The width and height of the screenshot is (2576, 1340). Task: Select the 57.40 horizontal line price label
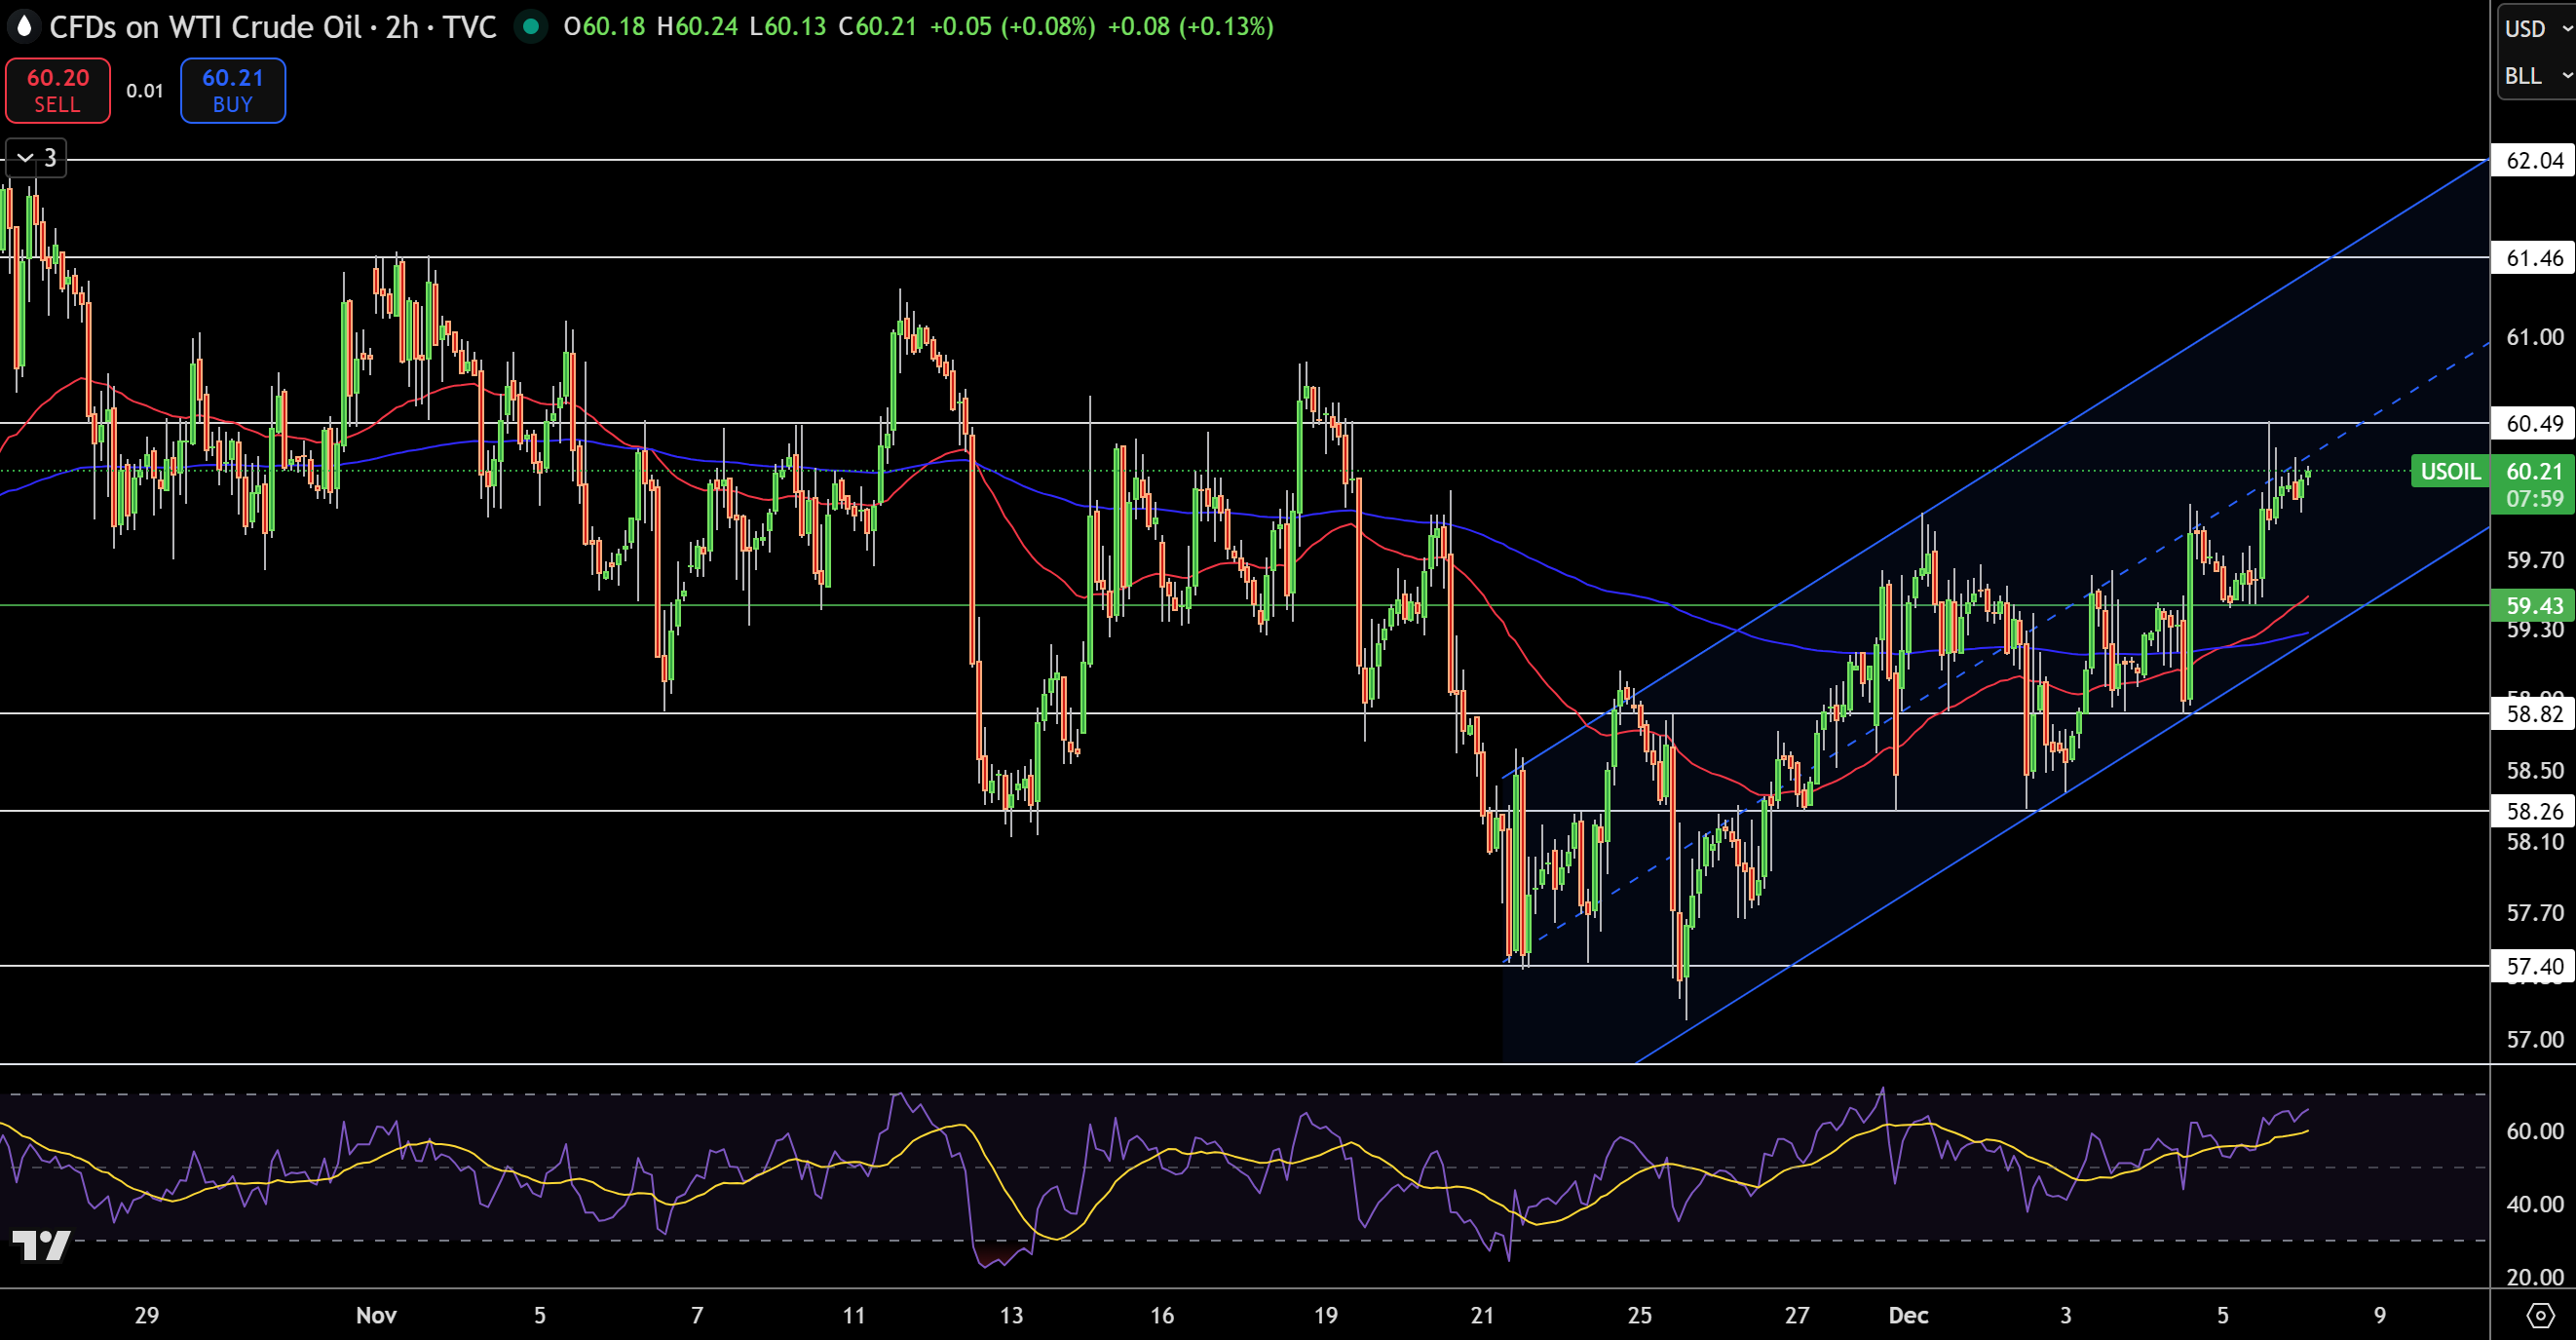point(2534,966)
